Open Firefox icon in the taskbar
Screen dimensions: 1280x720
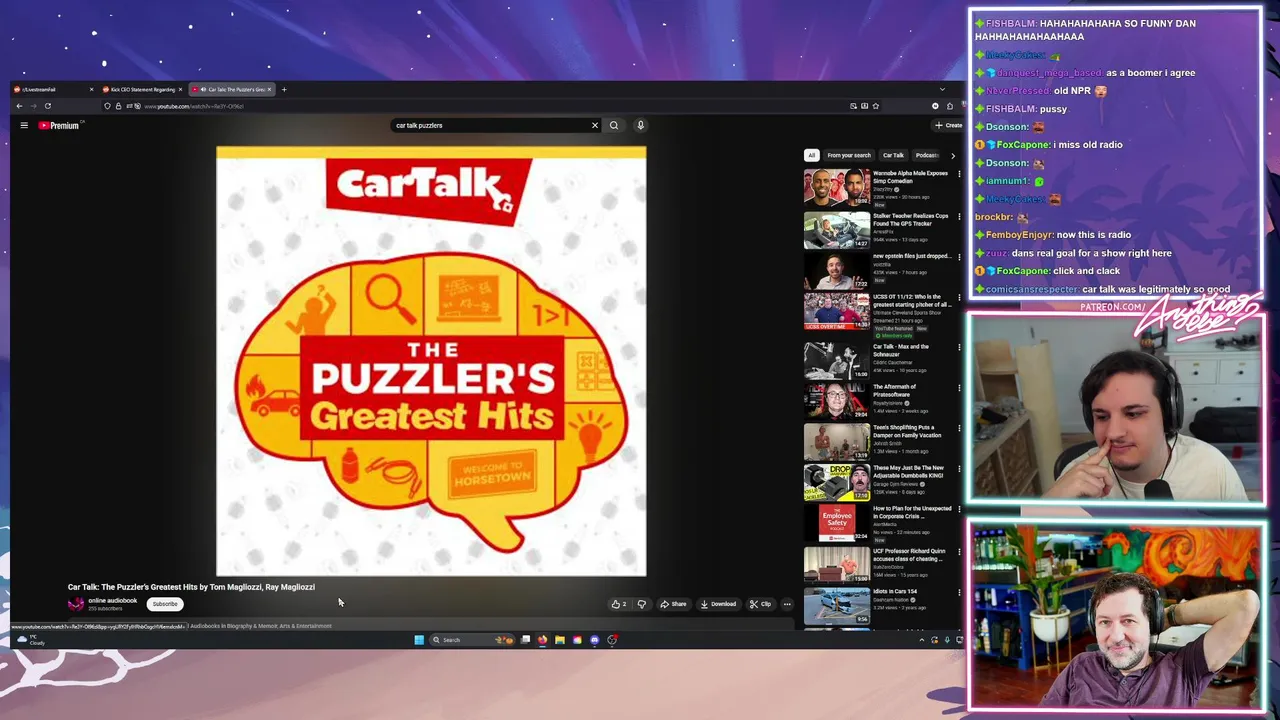tap(543, 640)
